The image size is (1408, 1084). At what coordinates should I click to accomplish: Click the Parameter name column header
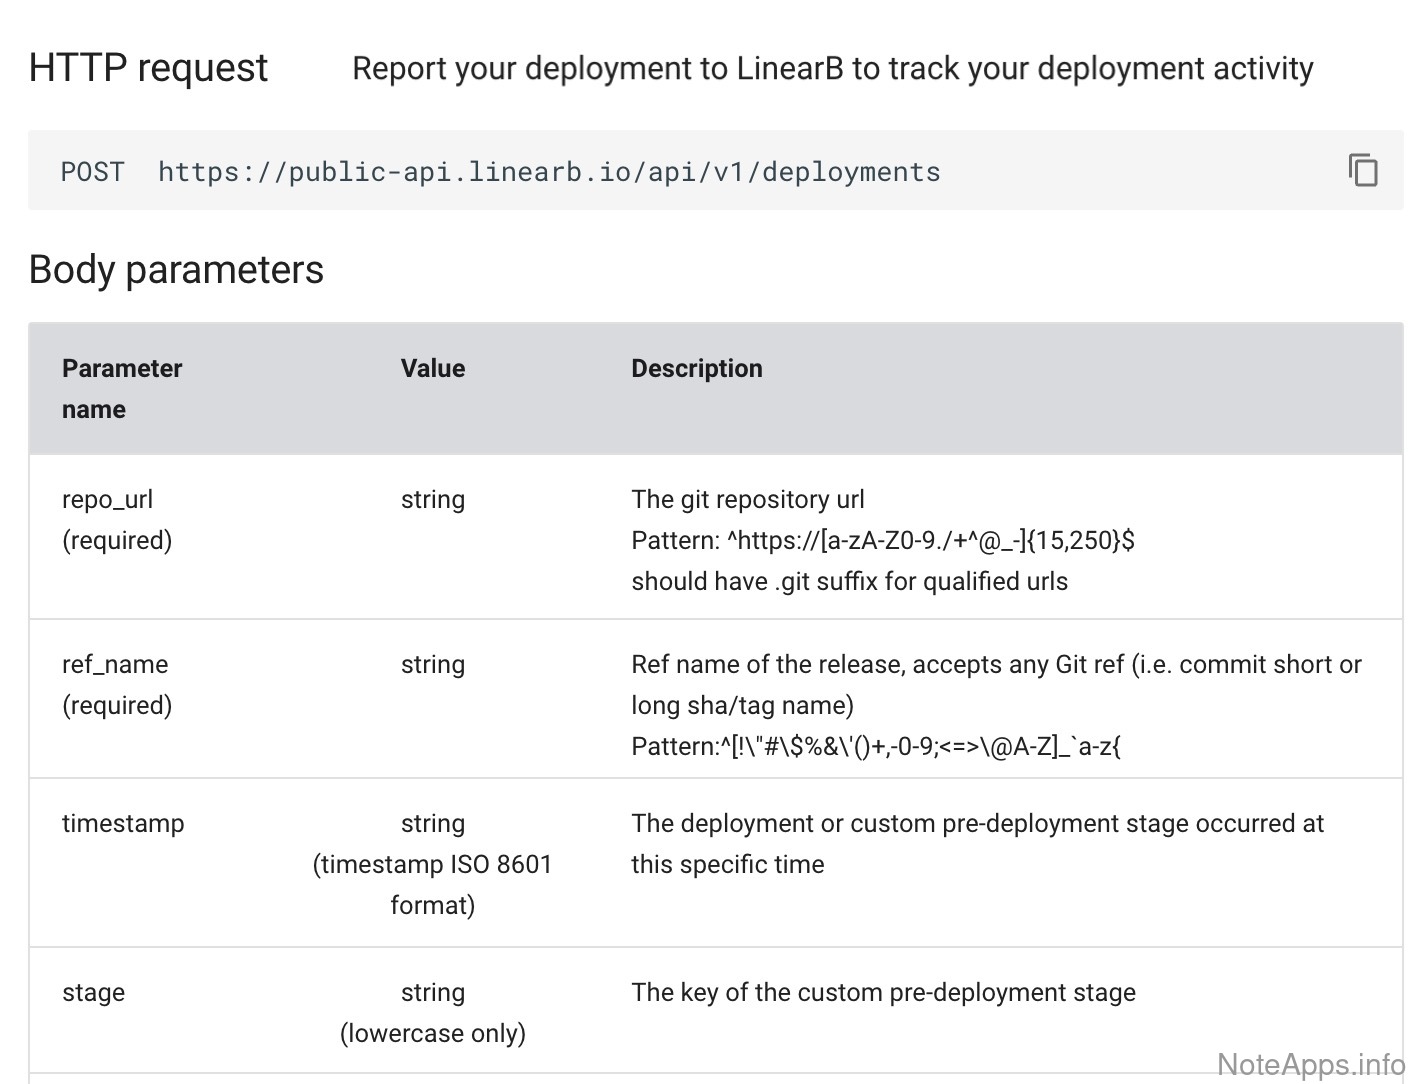click(121, 388)
